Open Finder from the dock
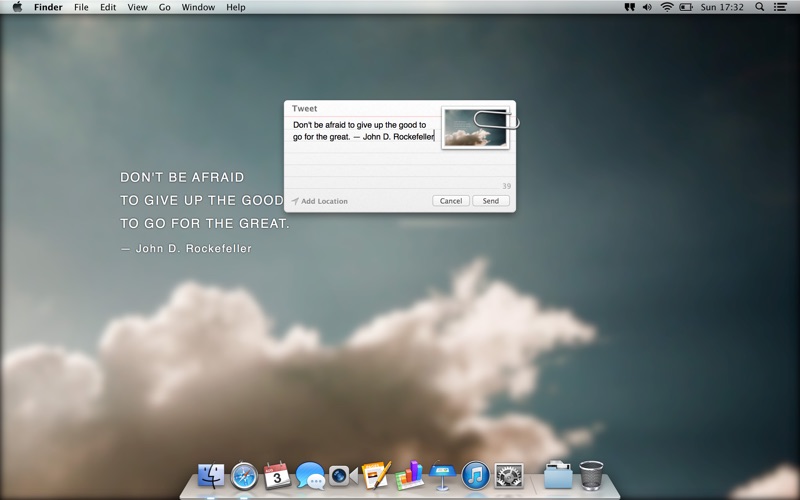The width and height of the screenshot is (800, 500). [x=211, y=476]
